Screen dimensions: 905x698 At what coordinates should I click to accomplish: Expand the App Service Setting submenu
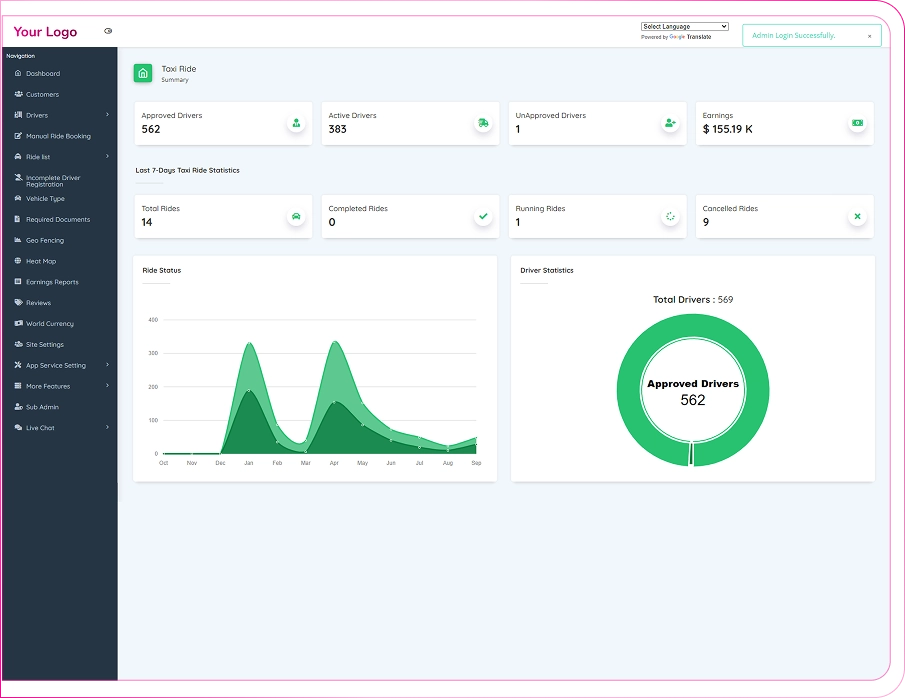[60, 365]
